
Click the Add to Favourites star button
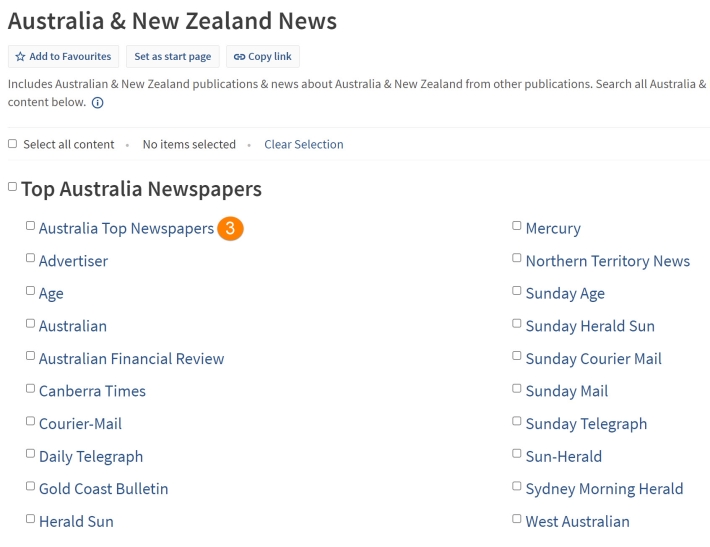pos(63,57)
